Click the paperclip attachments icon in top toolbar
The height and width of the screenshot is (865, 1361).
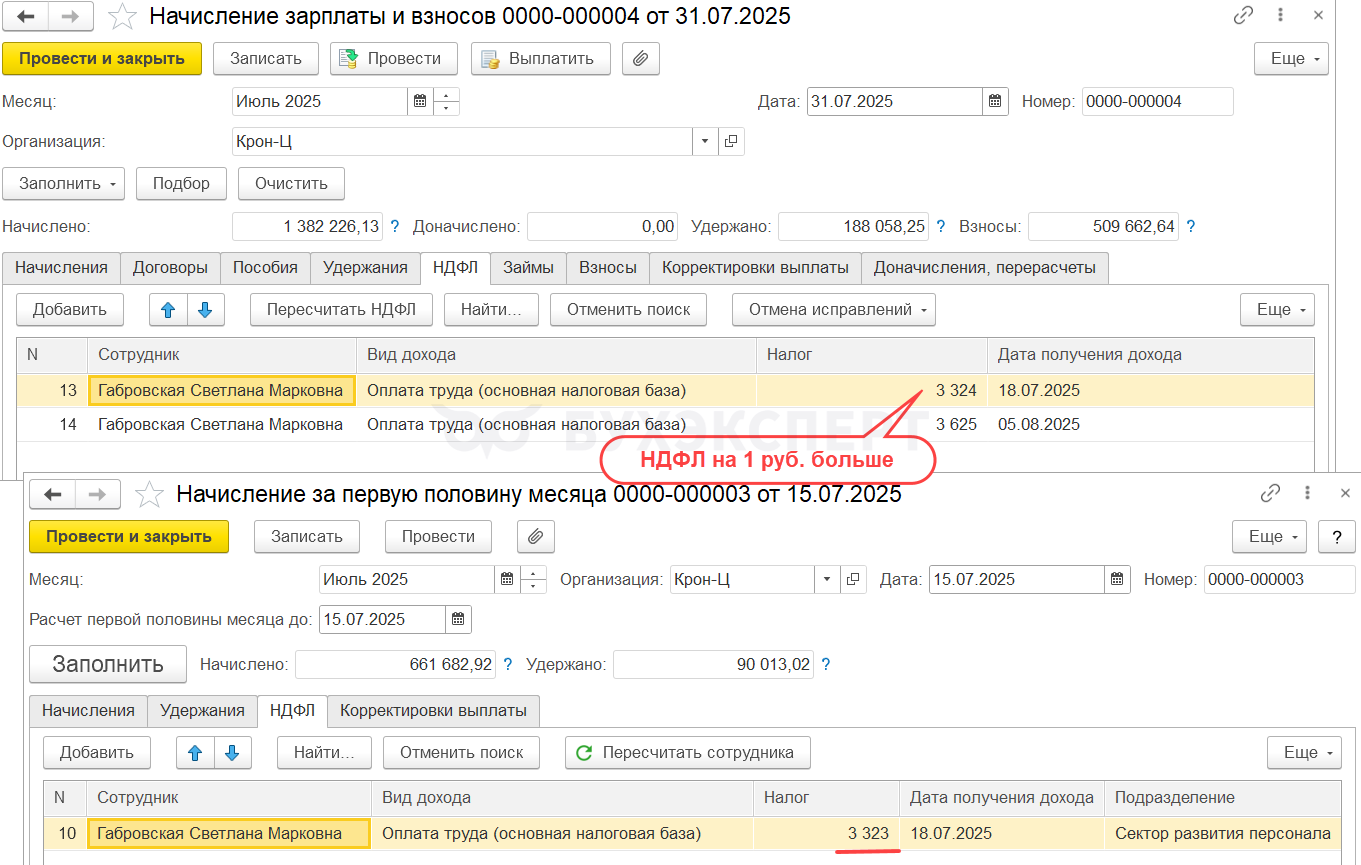(x=641, y=58)
